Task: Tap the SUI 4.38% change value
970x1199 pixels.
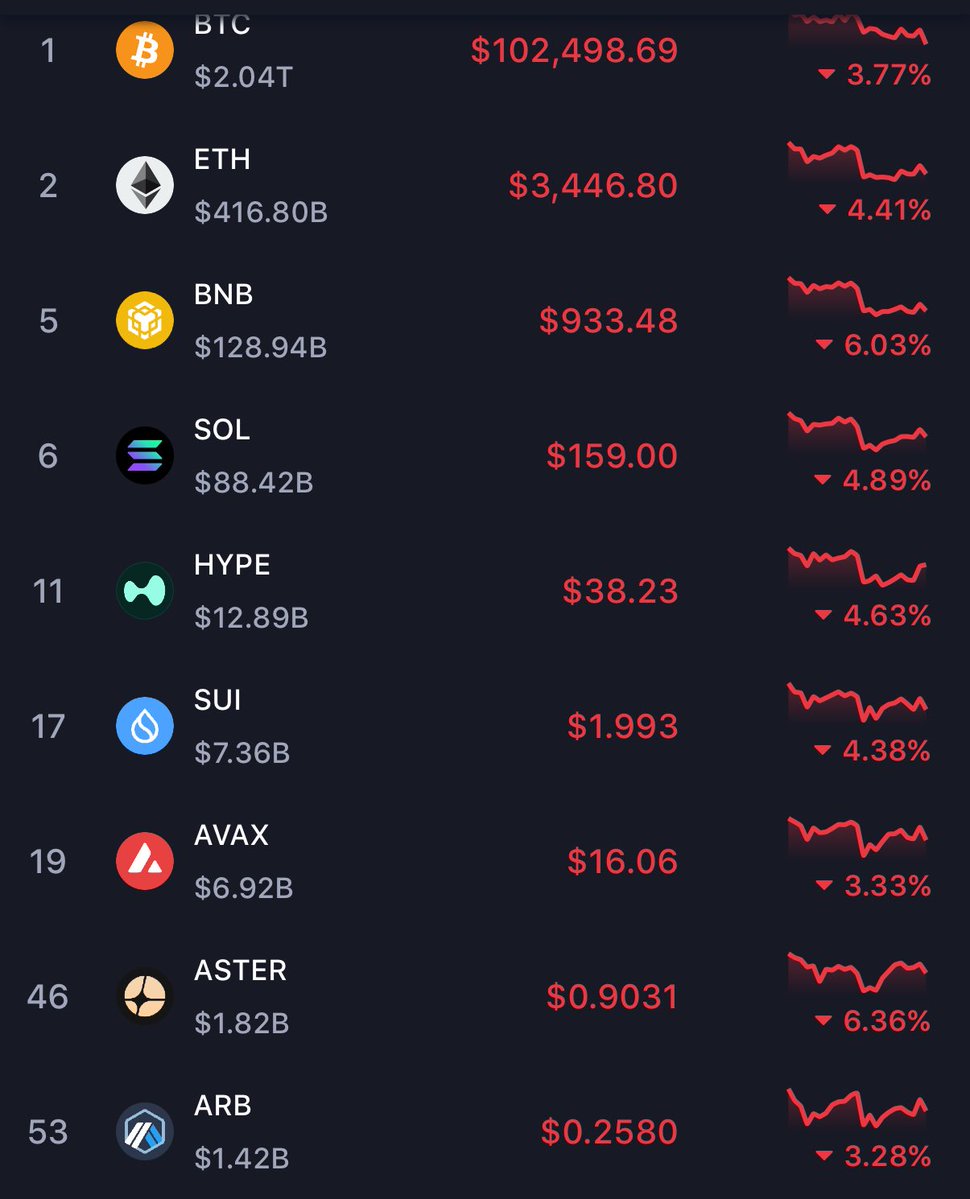Action: 873,751
